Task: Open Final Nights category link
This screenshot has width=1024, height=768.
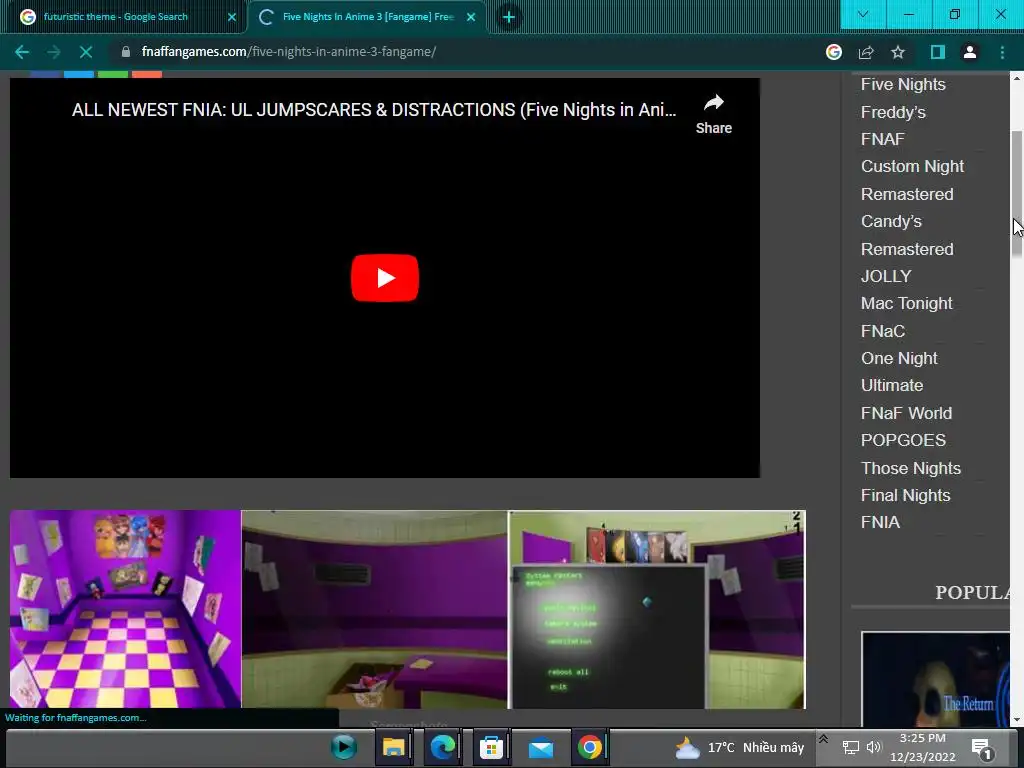Action: (906, 496)
